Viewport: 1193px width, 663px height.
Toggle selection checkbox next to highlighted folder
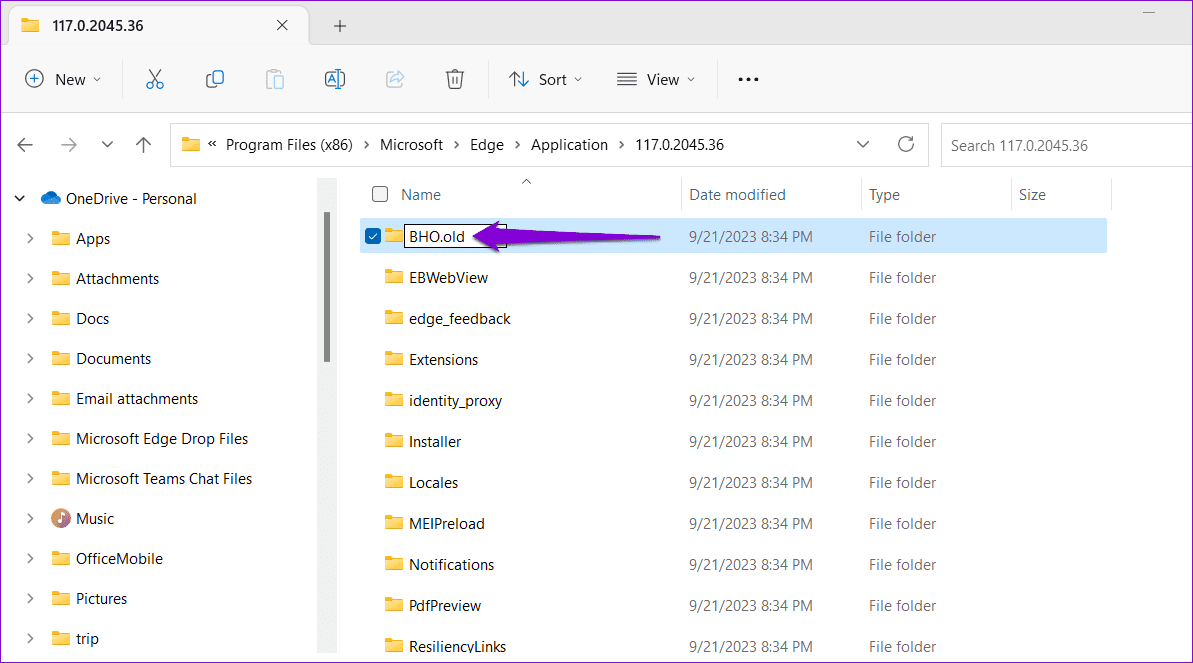point(372,236)
